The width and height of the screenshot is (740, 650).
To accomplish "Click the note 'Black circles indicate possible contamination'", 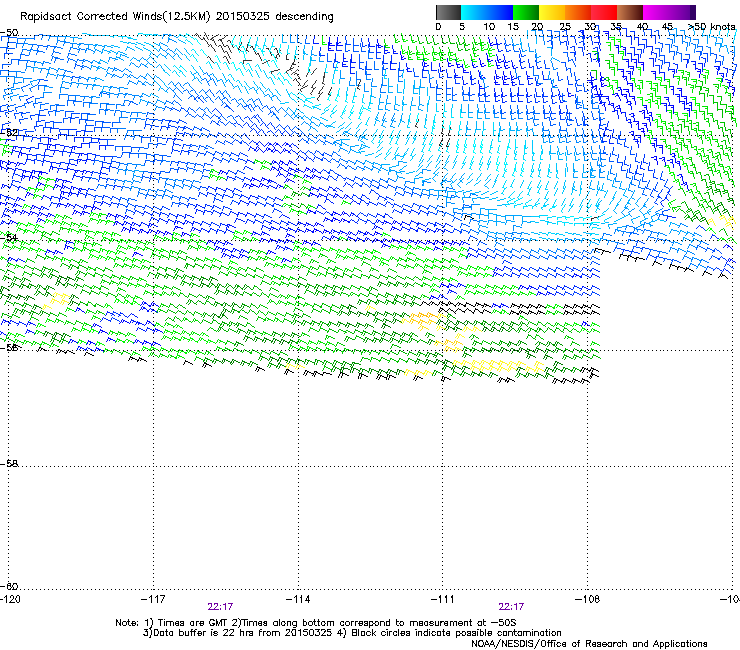I will 456,633.
